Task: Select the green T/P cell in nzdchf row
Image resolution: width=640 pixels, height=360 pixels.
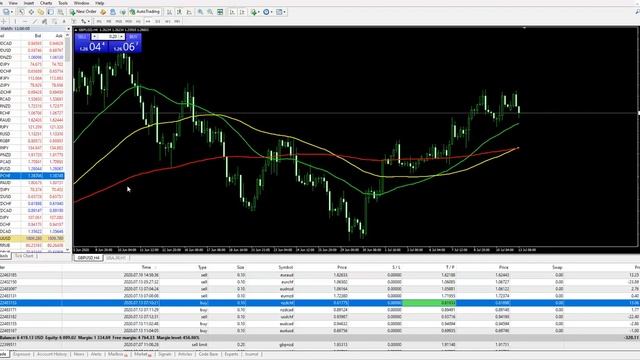Action: (429, 303)
